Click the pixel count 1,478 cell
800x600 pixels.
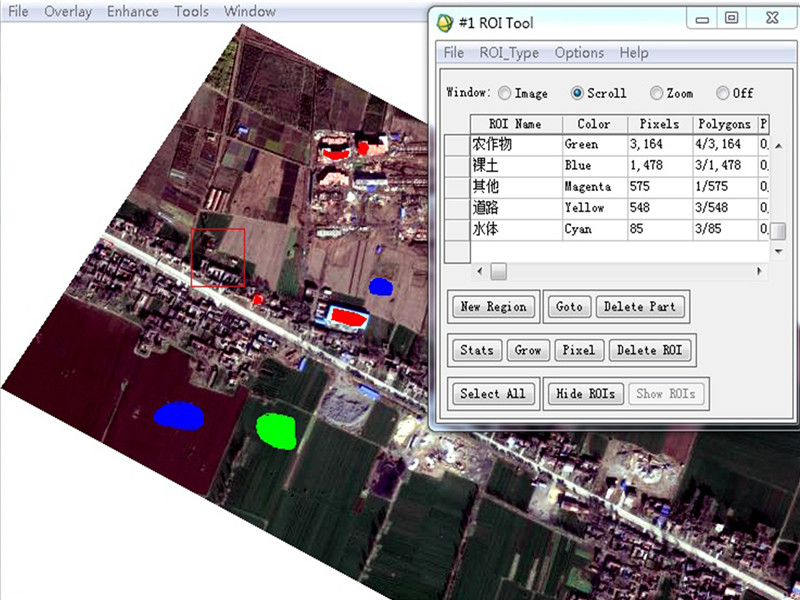point(660,166)
